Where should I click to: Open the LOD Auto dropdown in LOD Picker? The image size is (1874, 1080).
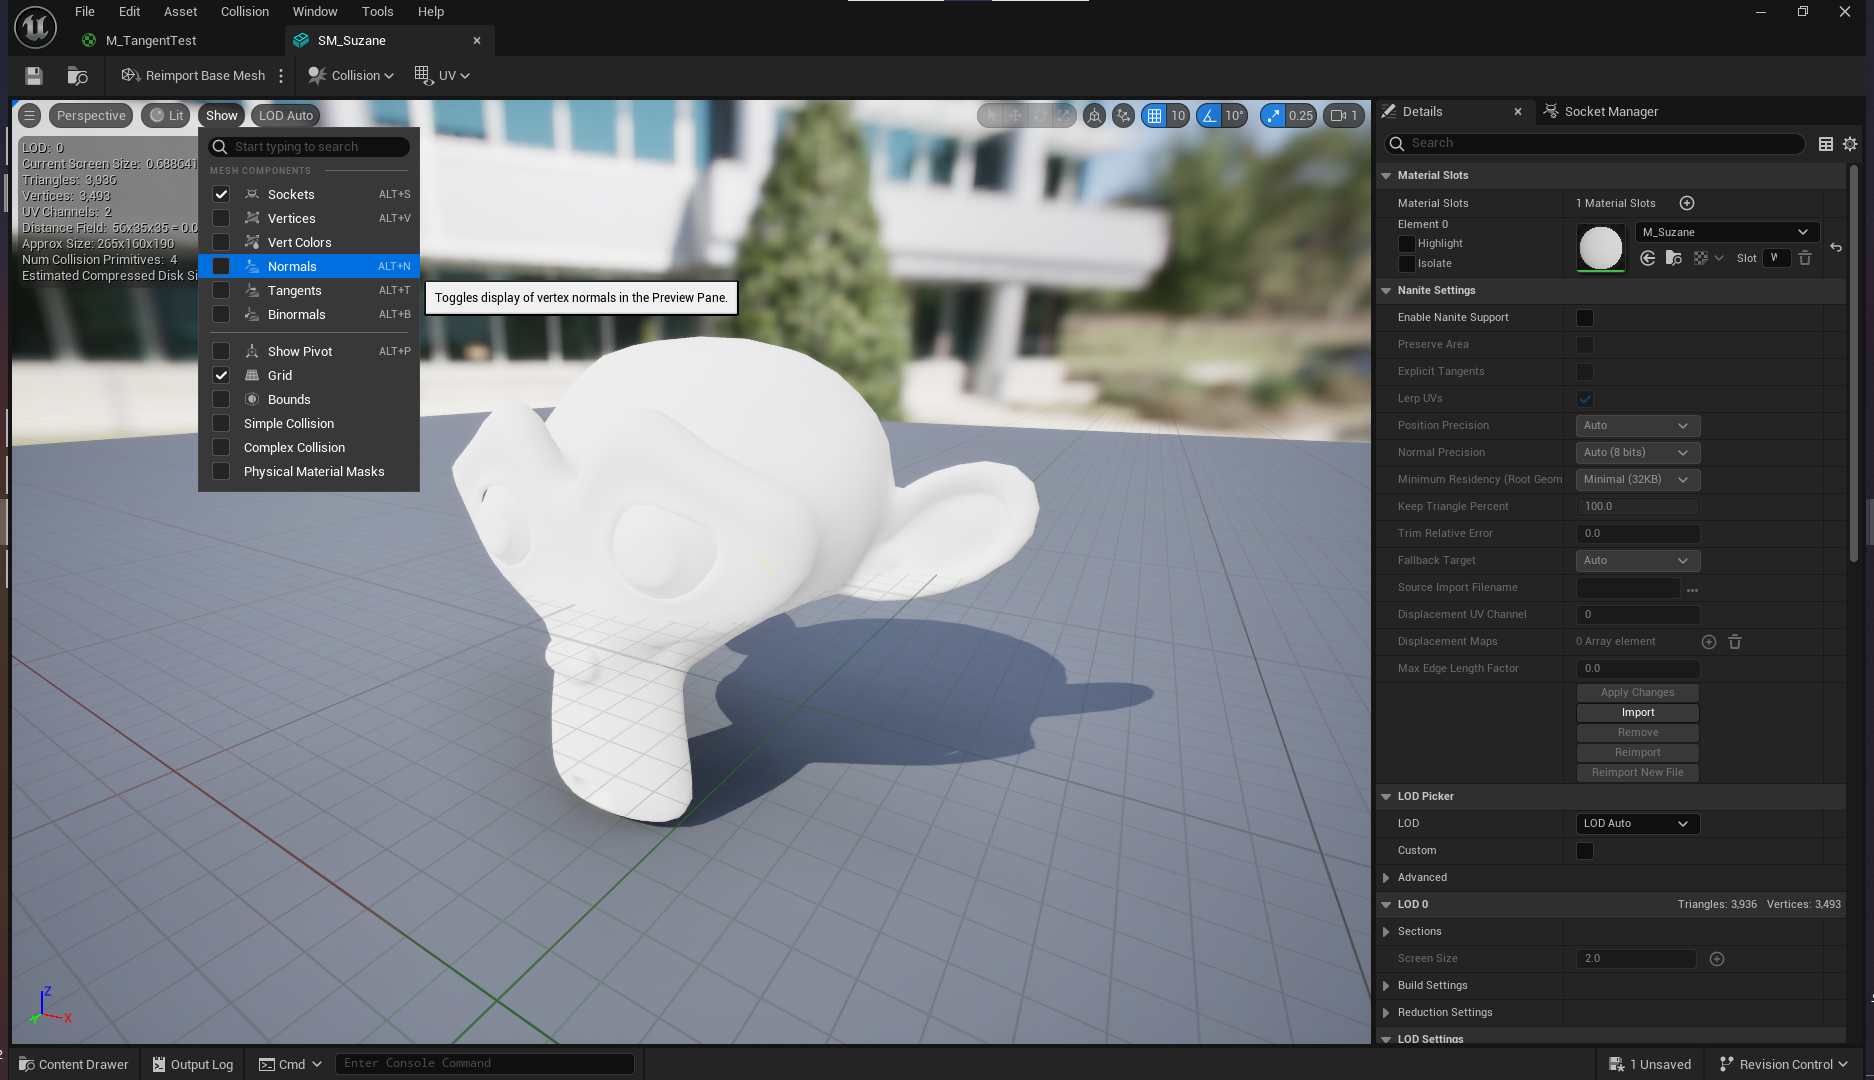pos(1637,824)
